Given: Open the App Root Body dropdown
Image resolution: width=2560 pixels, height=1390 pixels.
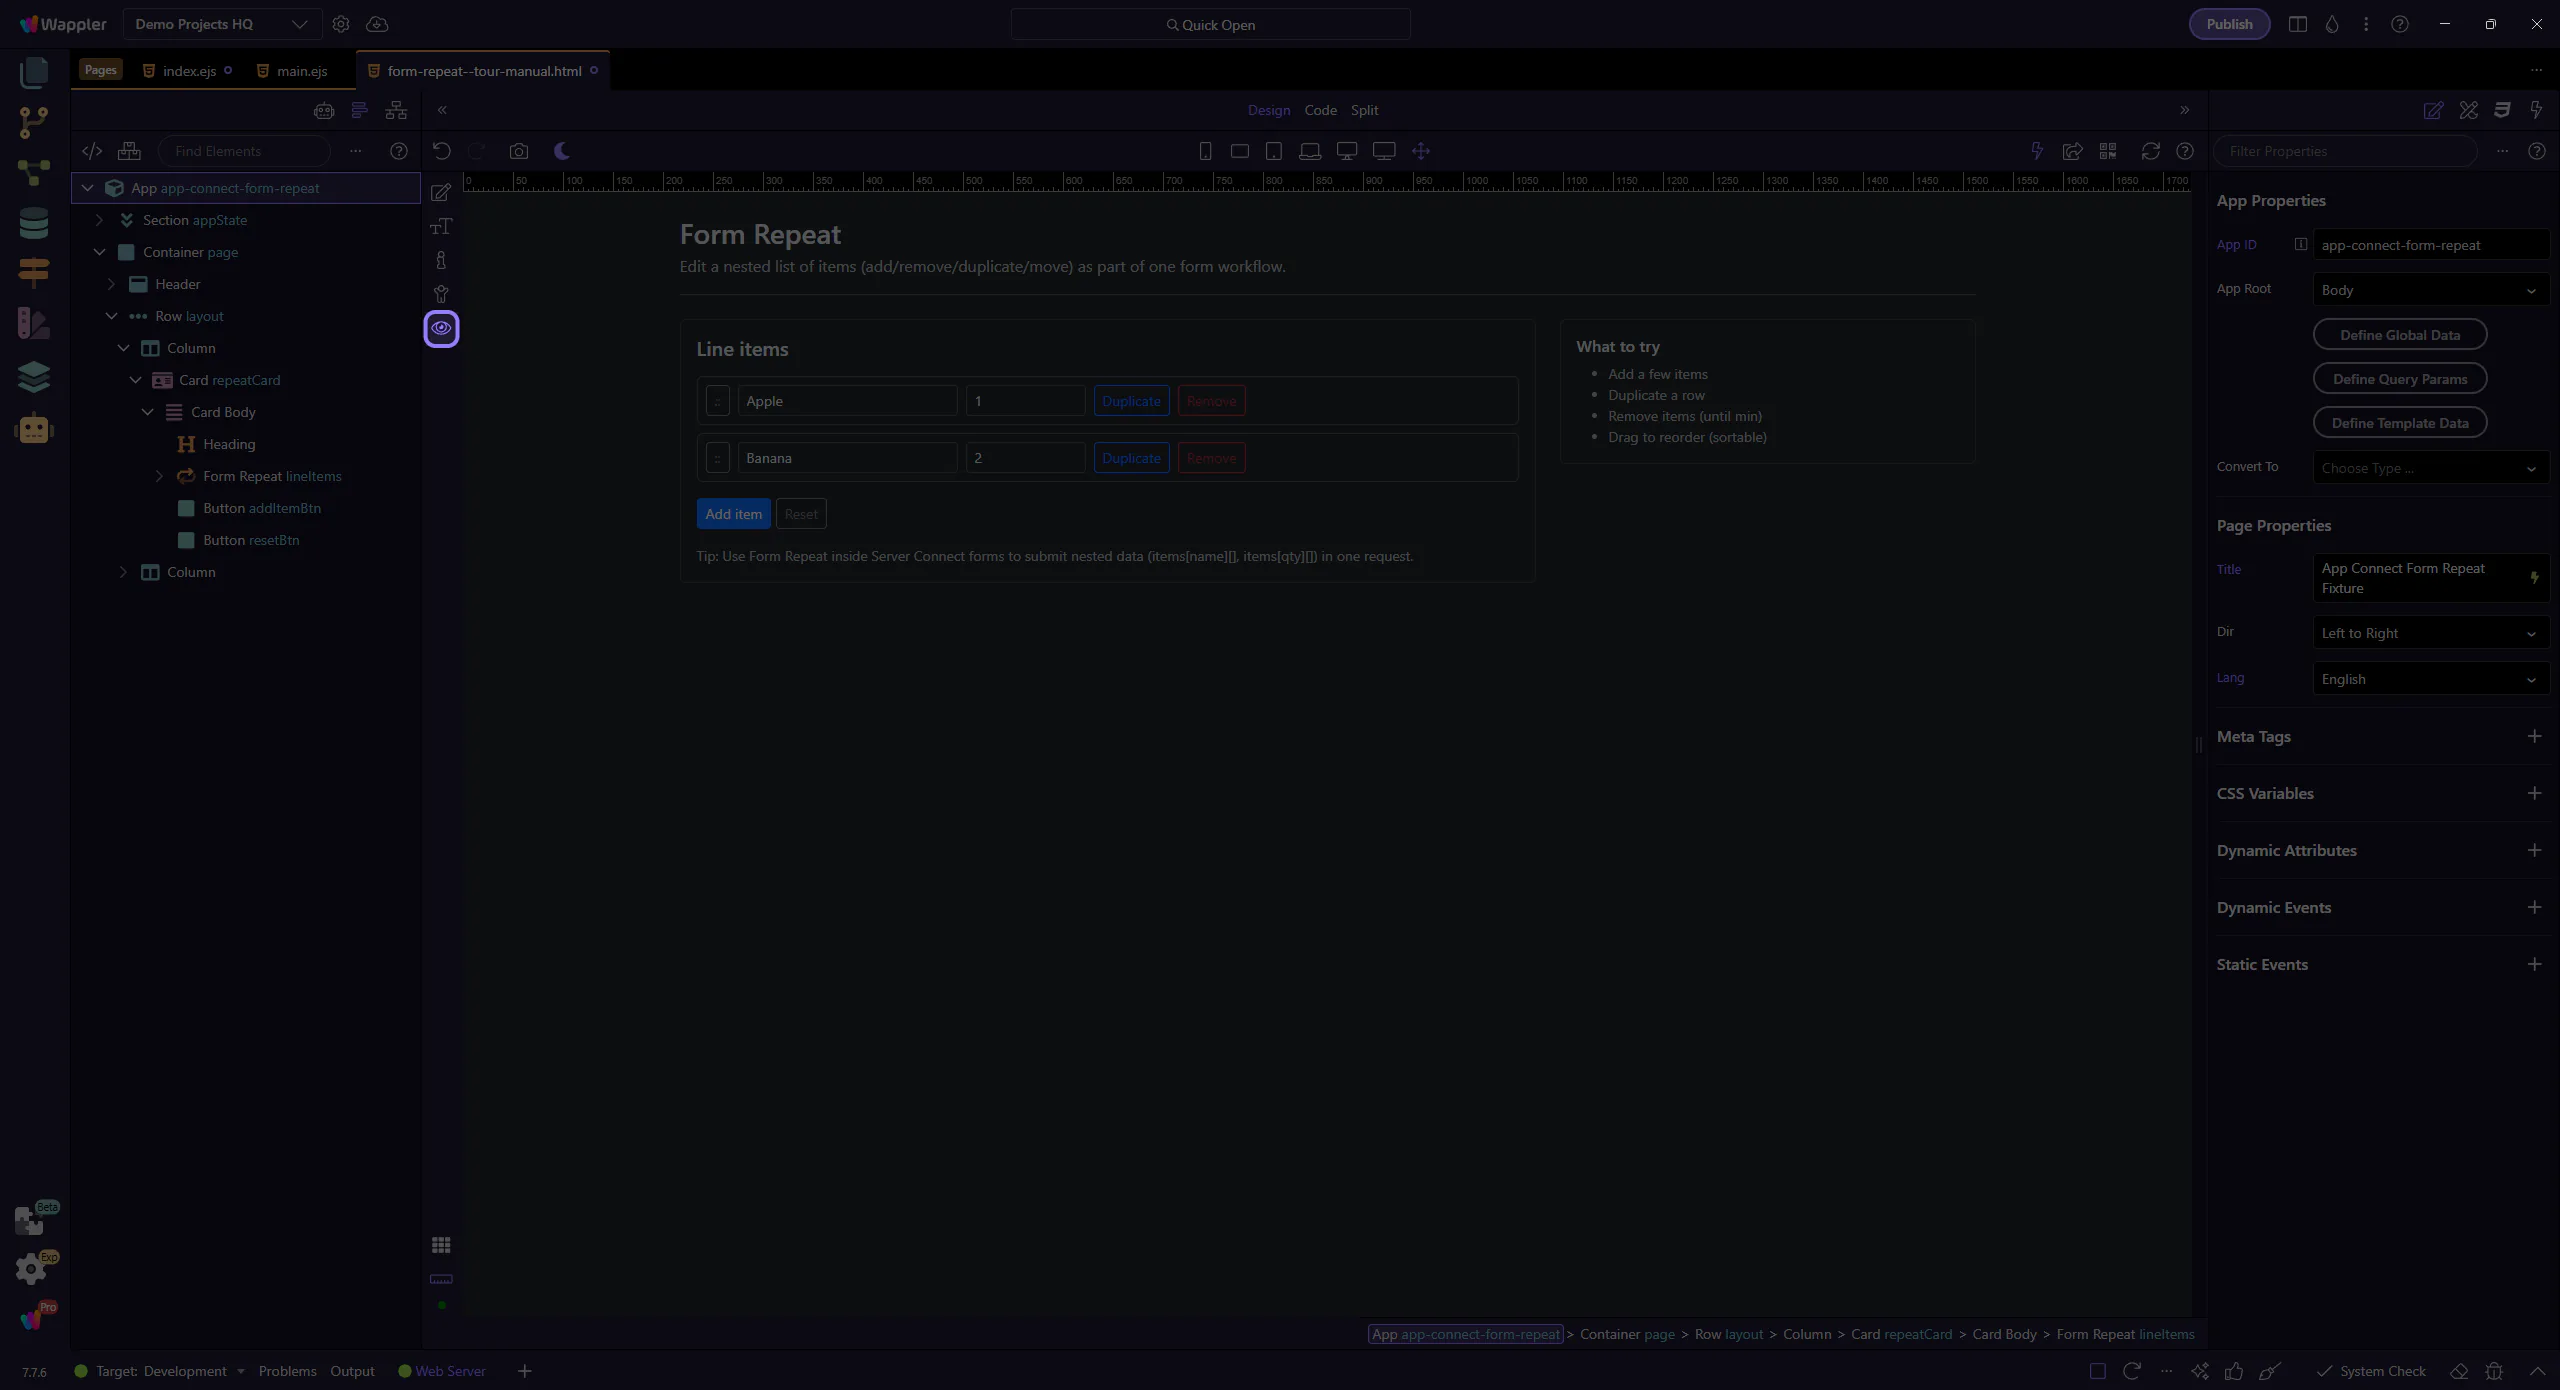Looking at the screenshot, I should (x=2429, y=290).
